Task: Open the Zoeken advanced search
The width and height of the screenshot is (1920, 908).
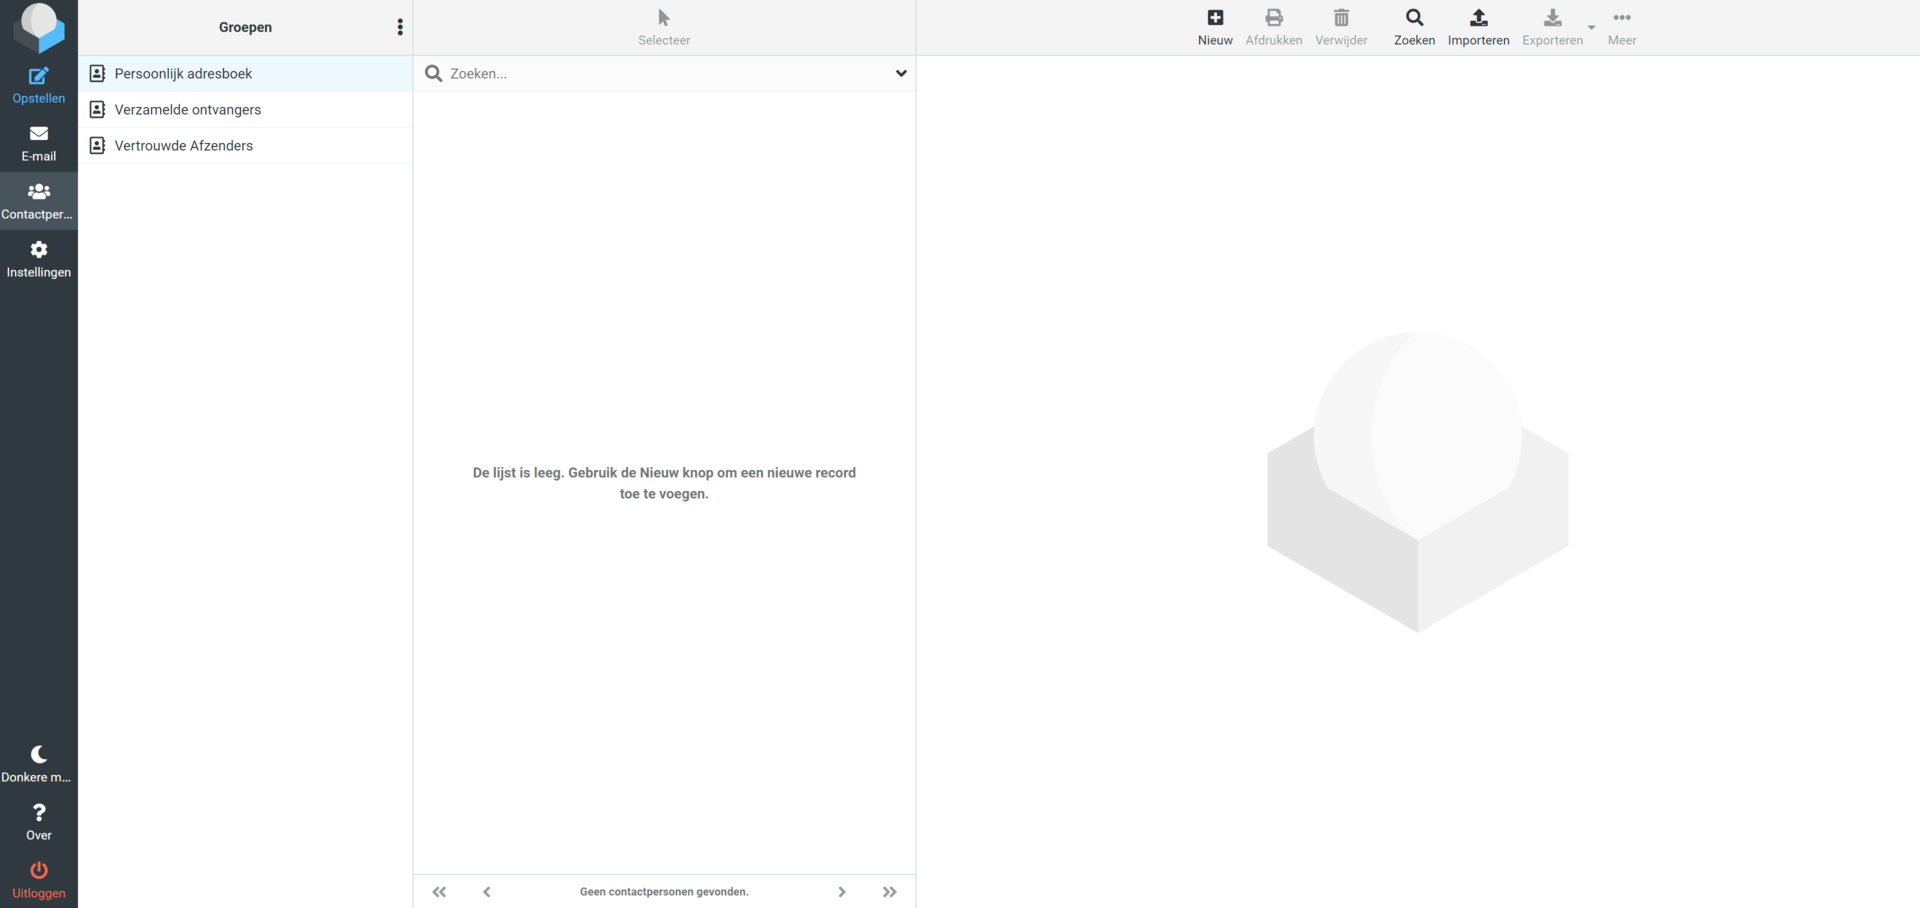Action: (x=1414, y=27)
